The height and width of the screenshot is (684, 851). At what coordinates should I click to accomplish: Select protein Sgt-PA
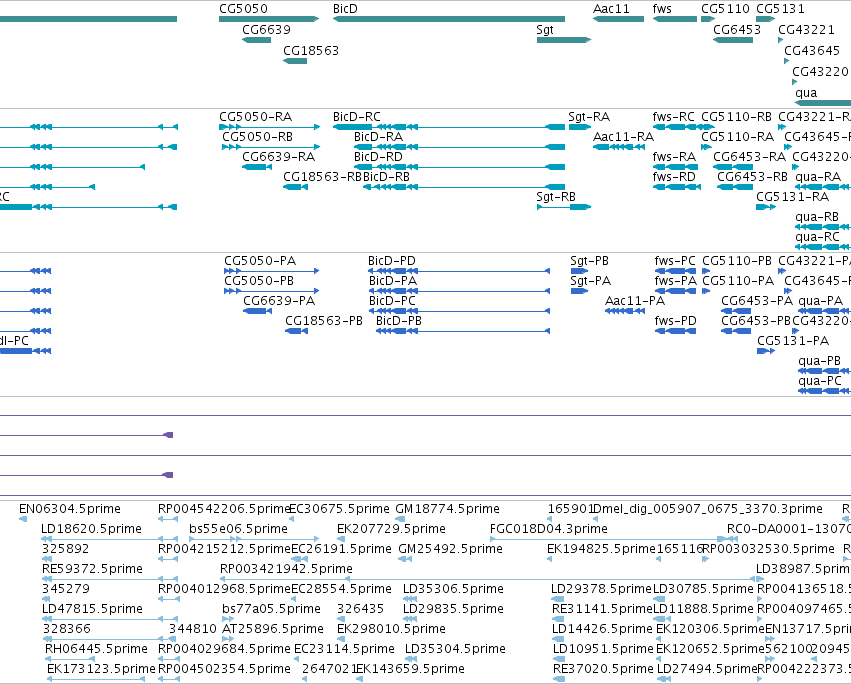coord(579,291)
